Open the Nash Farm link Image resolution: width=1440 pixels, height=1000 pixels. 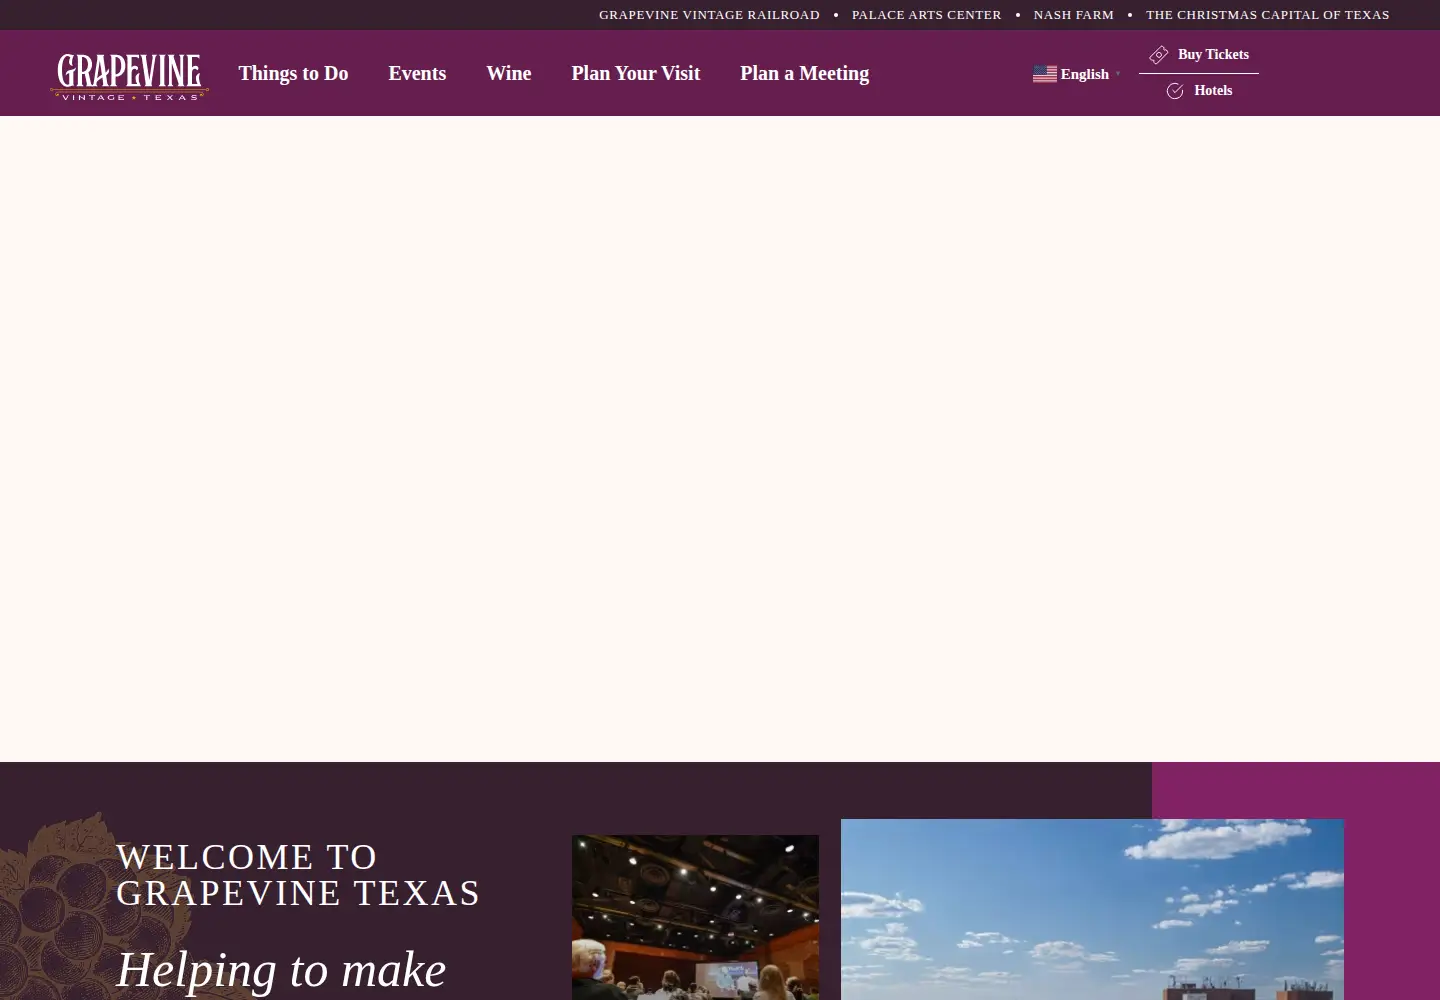pyautogui.click(x=1074, y=15)
